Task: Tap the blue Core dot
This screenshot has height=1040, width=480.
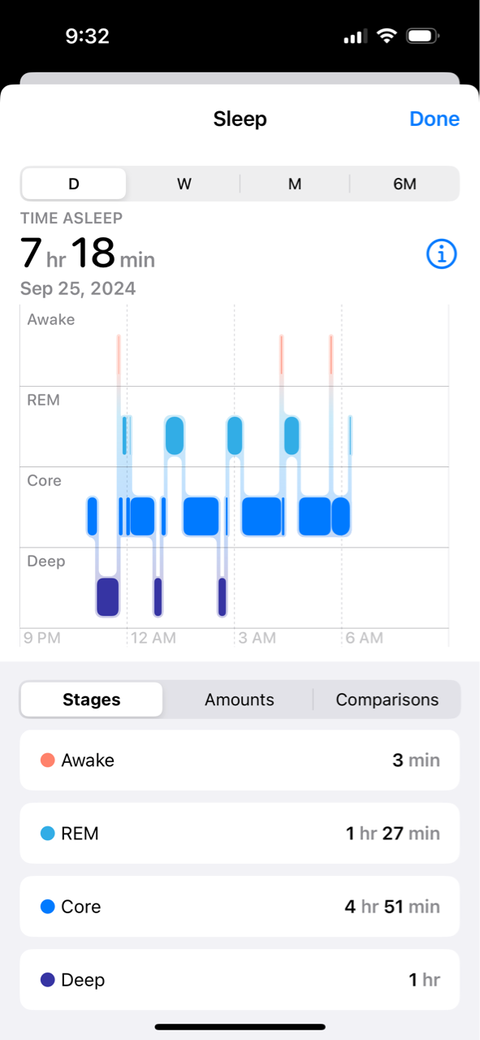Action: coord(47,907)
